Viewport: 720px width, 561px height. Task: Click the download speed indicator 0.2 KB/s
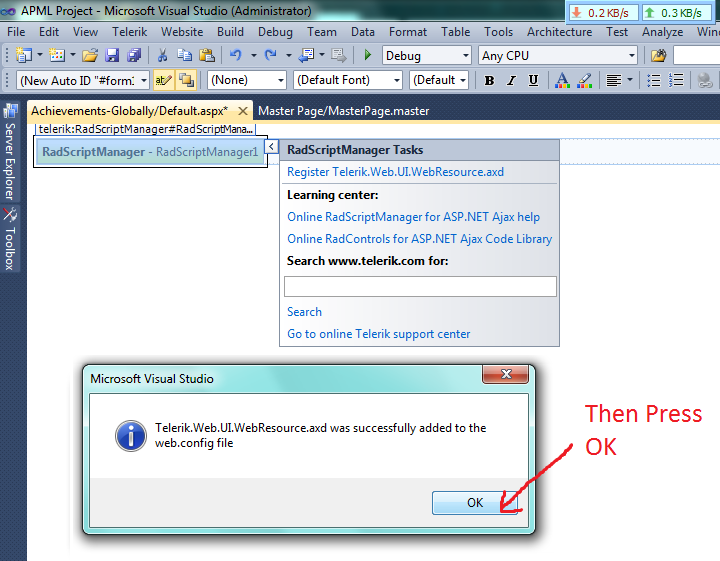(x=603, y=13)
